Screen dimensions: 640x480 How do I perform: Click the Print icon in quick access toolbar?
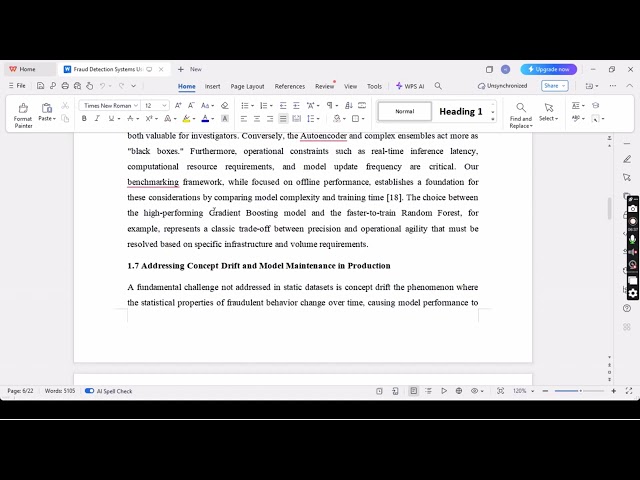tap(65, 86)
